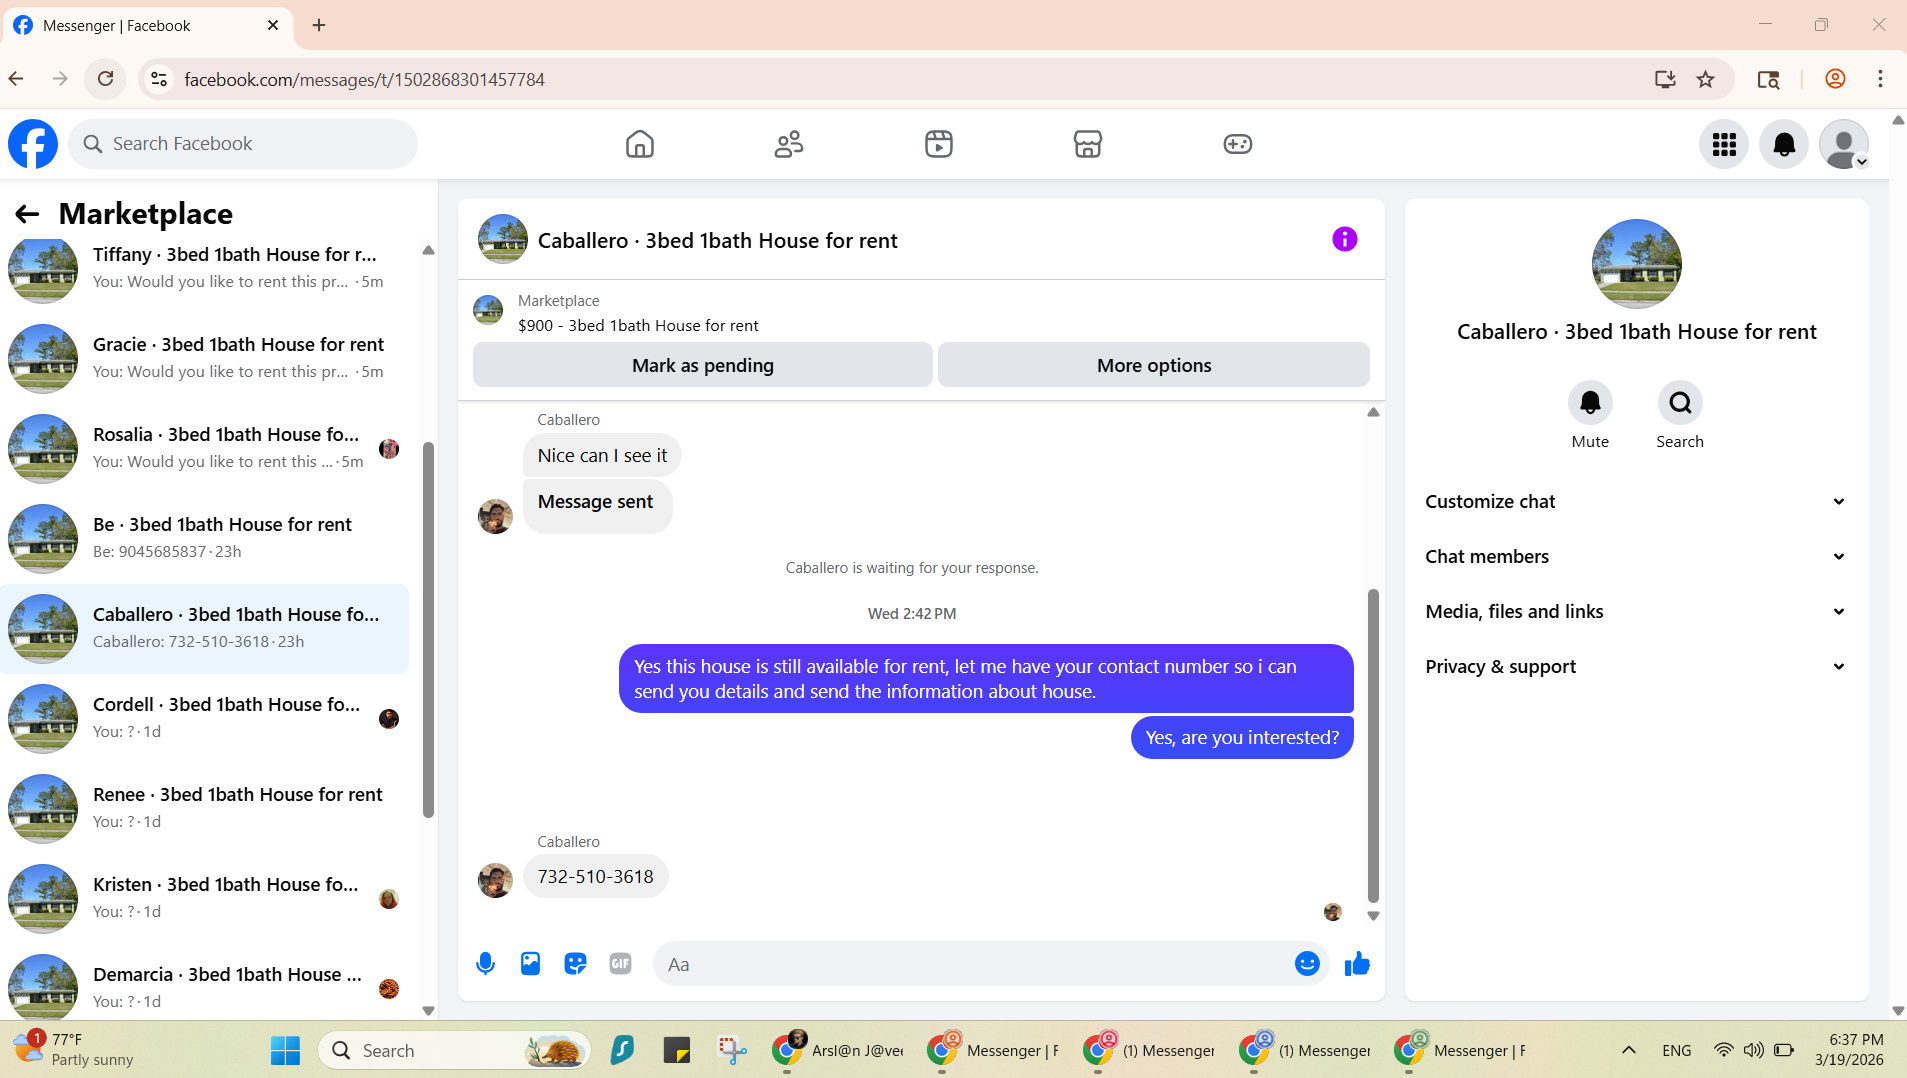This screenshot has width=1907, height=1078.
Task: Choose a sticker icon
Action: coord(576,964)
